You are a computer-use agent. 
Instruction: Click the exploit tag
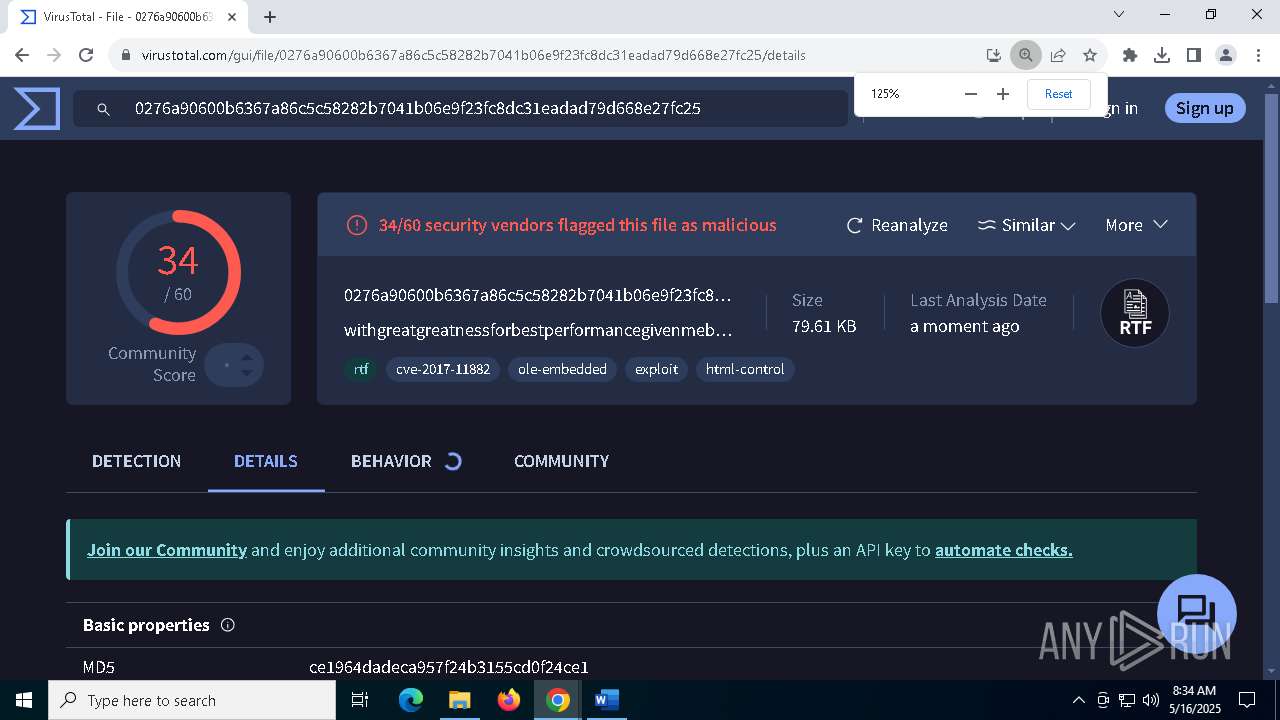[656, 369]
